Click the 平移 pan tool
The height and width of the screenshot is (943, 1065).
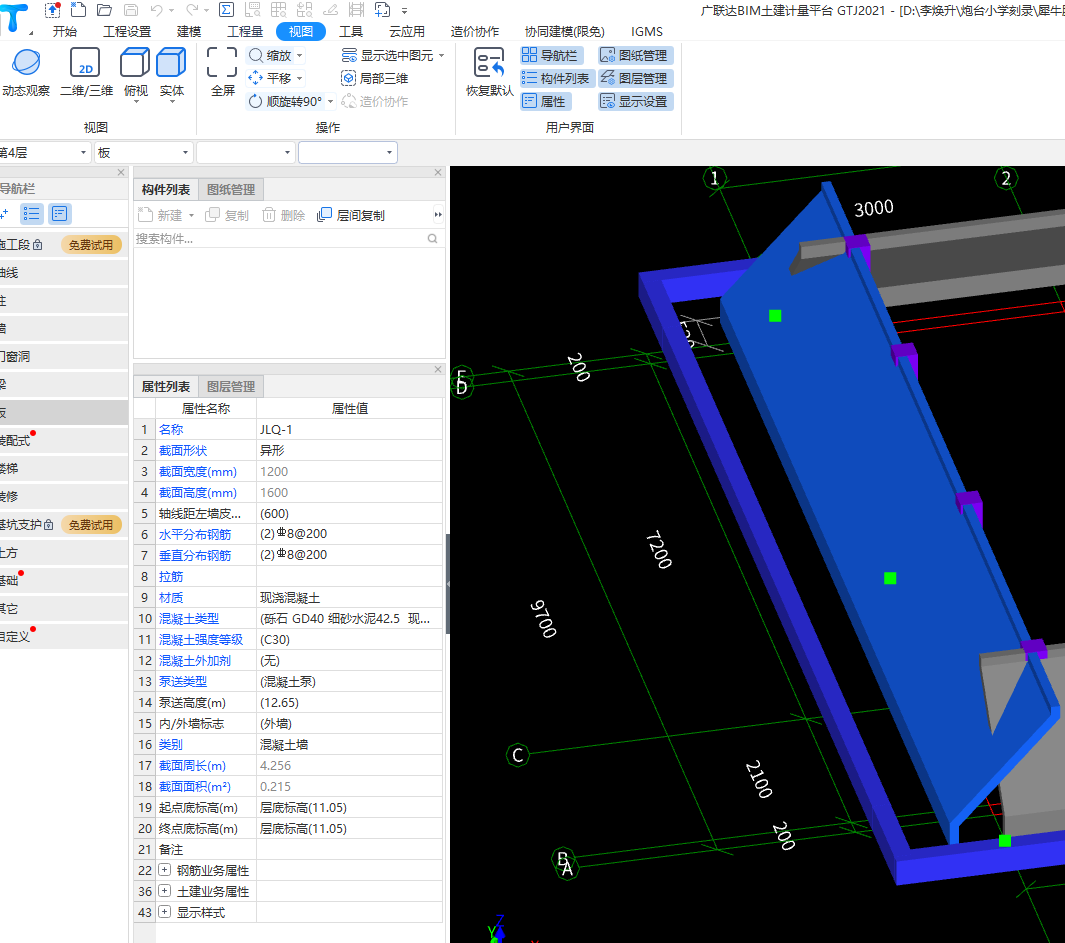[270, 79]
